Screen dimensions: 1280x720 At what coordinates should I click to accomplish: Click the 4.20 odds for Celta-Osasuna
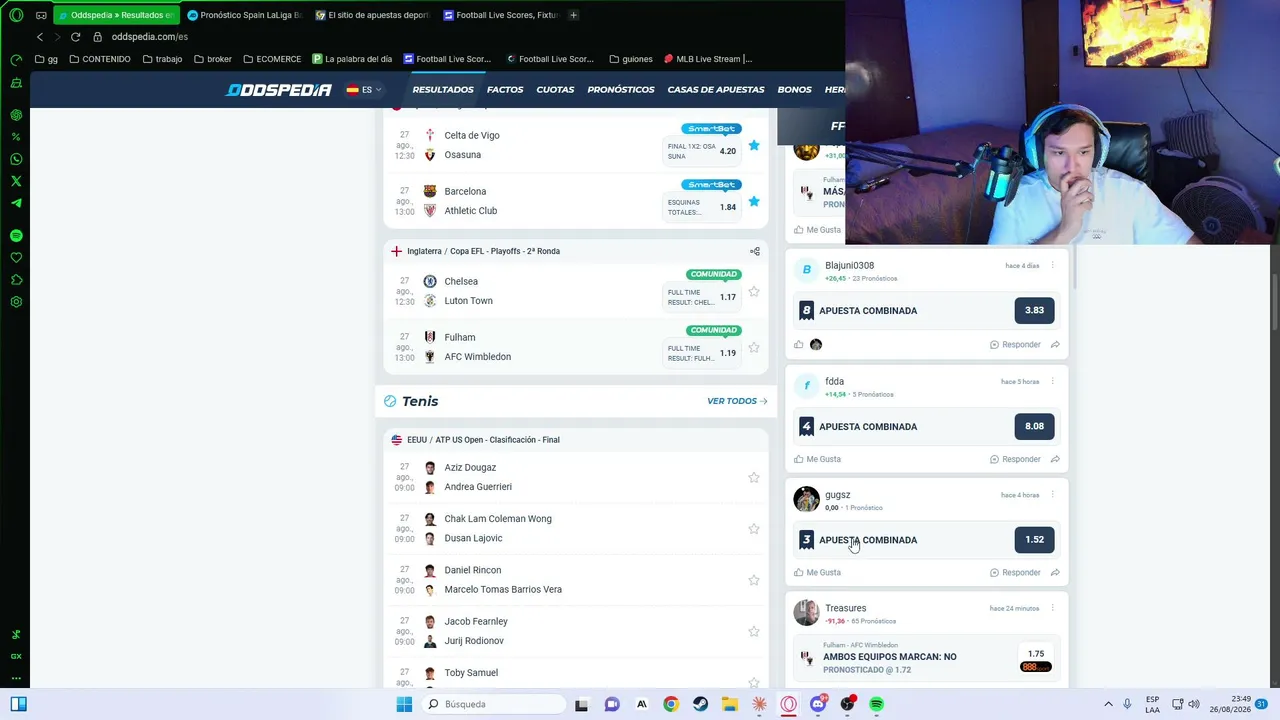click(x=728, y=151)
